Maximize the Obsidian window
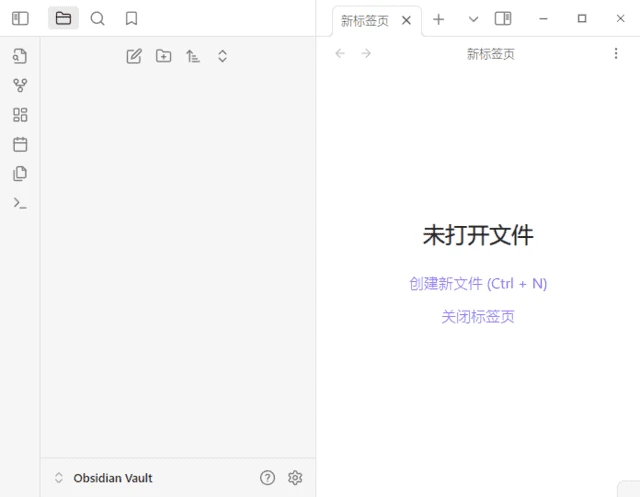 click(x=582, y=19)
